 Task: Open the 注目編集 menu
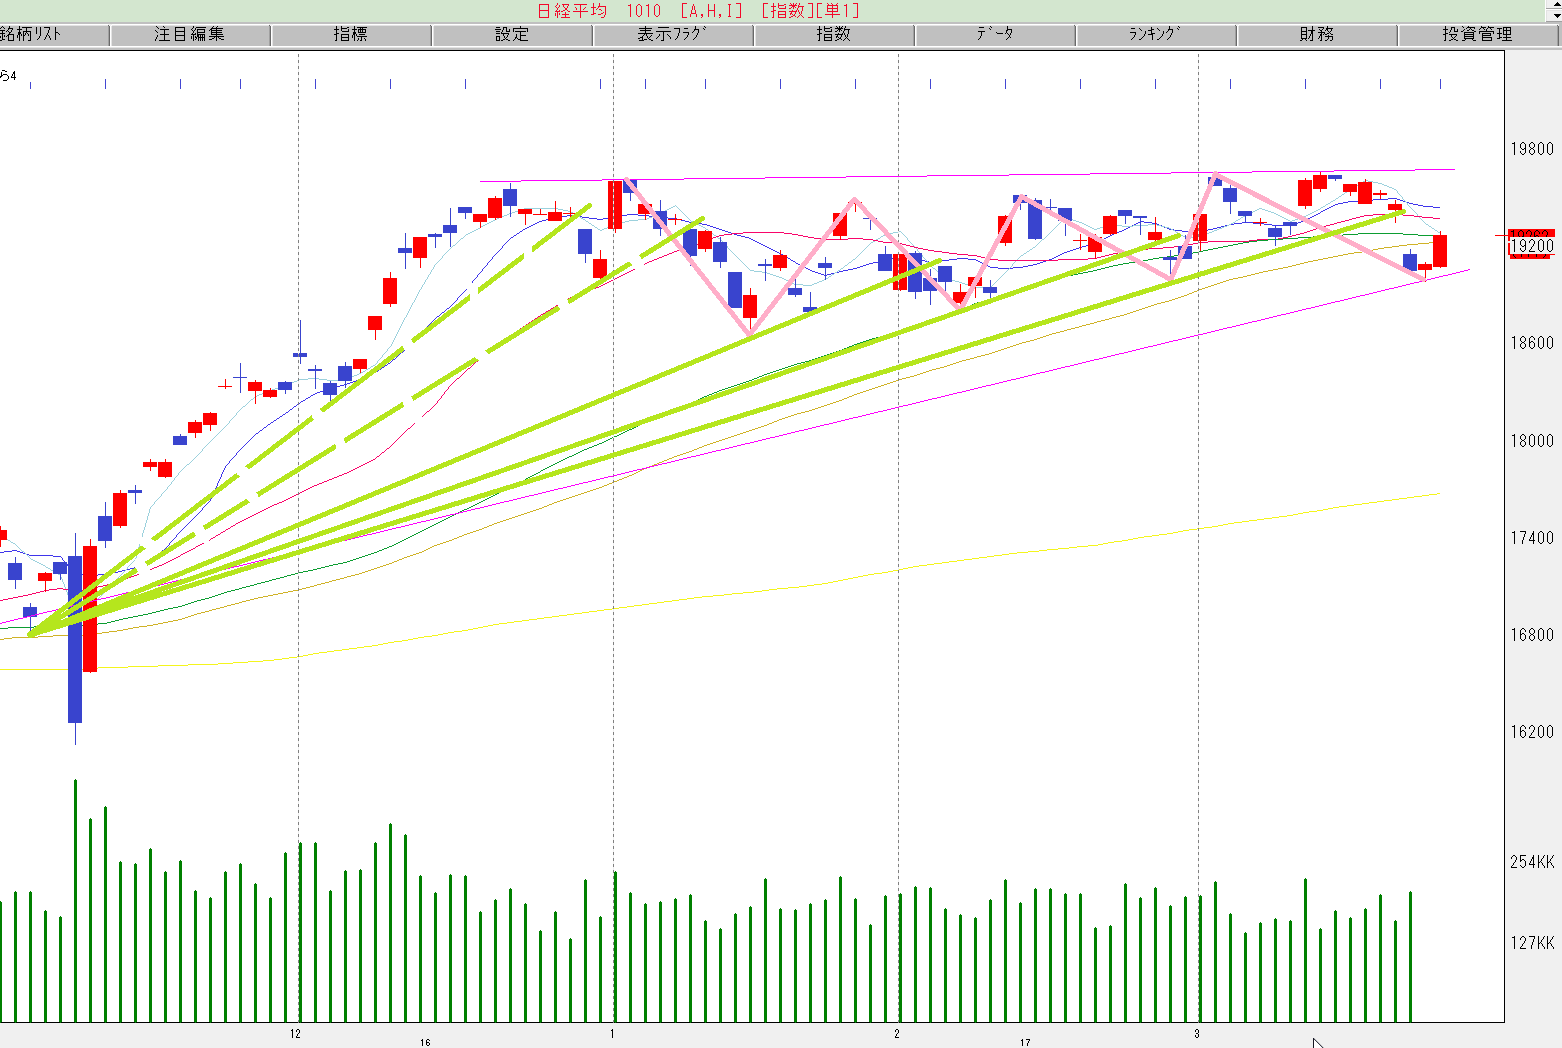tap(190, 35)
